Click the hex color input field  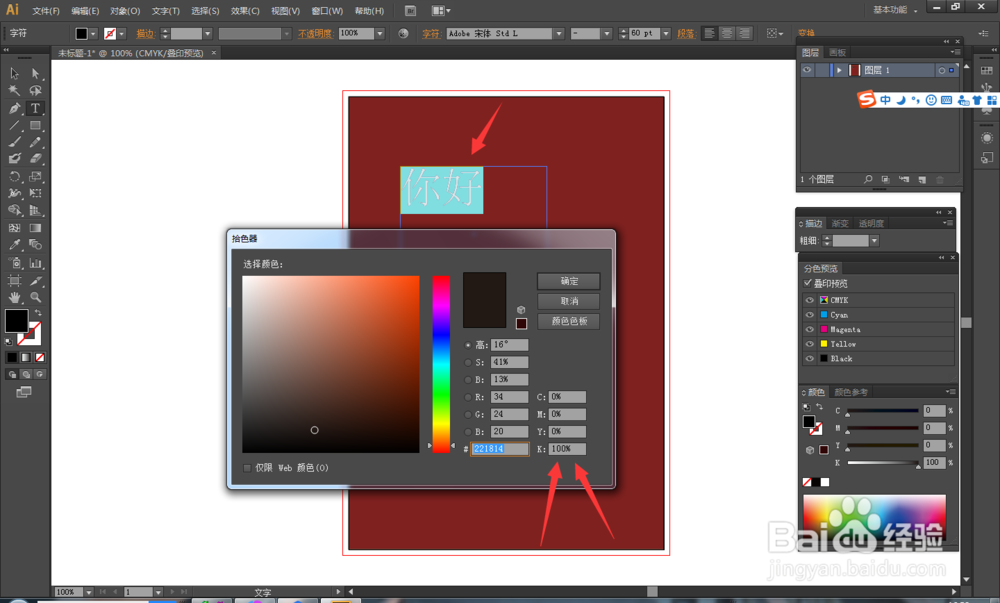tap(499, 449)
